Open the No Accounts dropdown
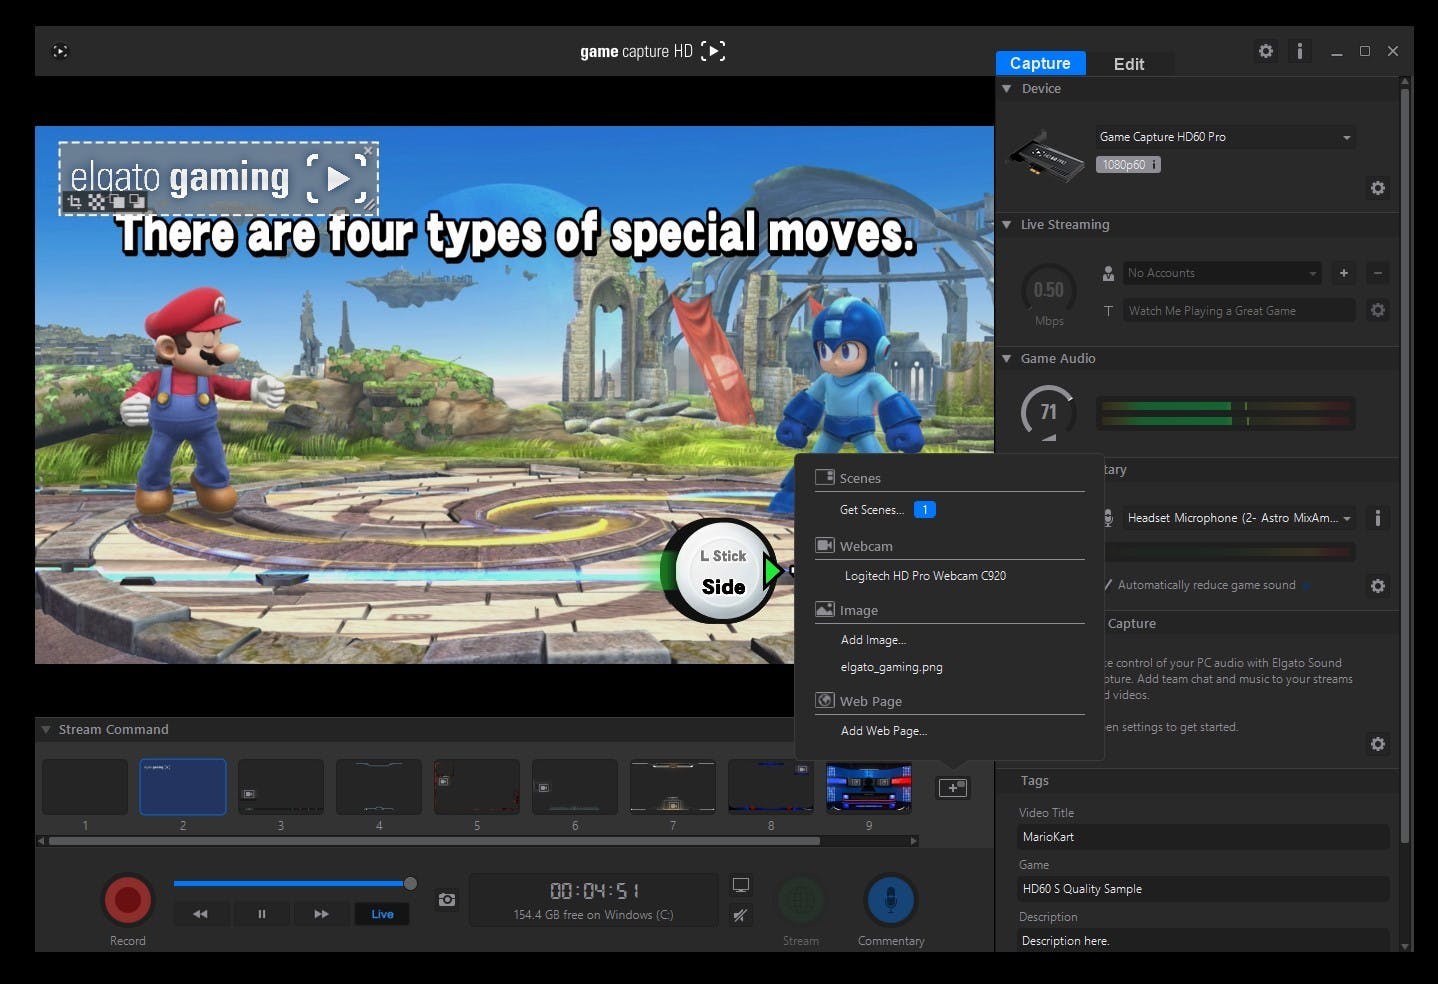Screen dimensions: 1438x984 pyautogui.click(x=1221, y=273)
